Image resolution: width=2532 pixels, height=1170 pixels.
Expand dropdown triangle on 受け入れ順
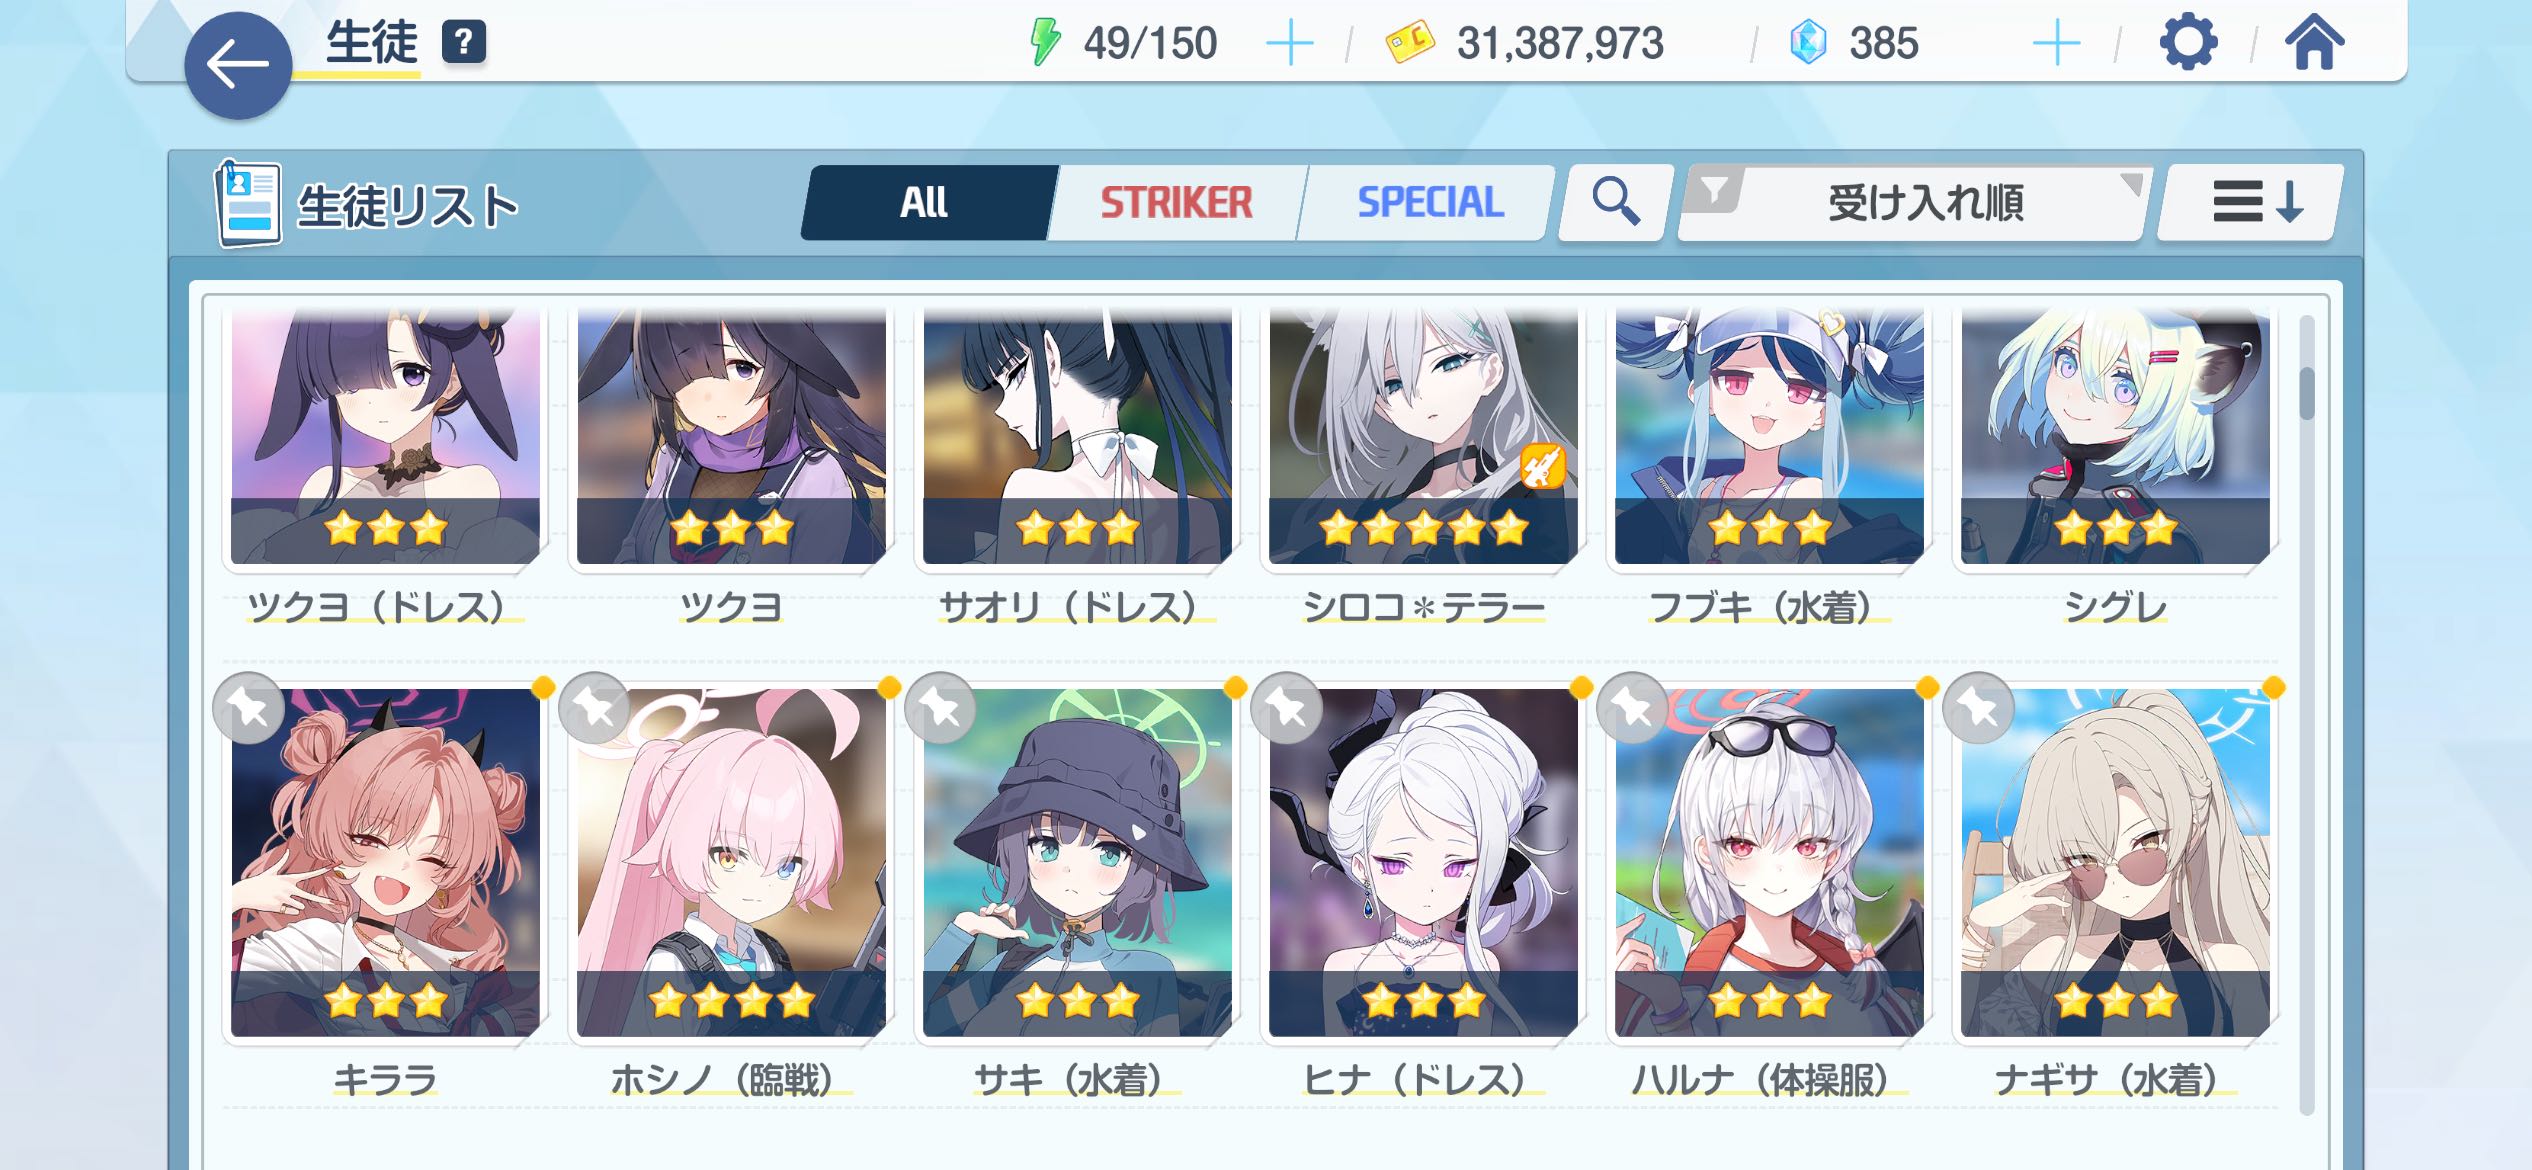point(2130,183)
